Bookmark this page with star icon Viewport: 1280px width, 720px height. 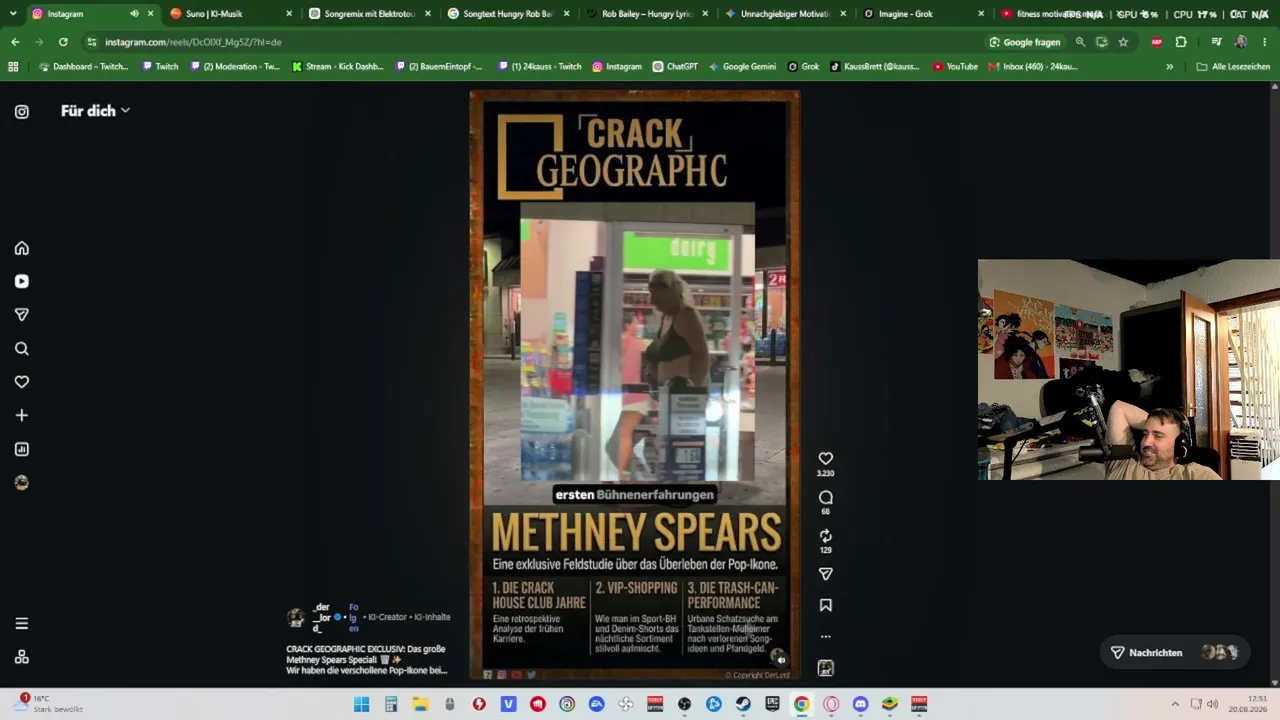[1123, 42]
